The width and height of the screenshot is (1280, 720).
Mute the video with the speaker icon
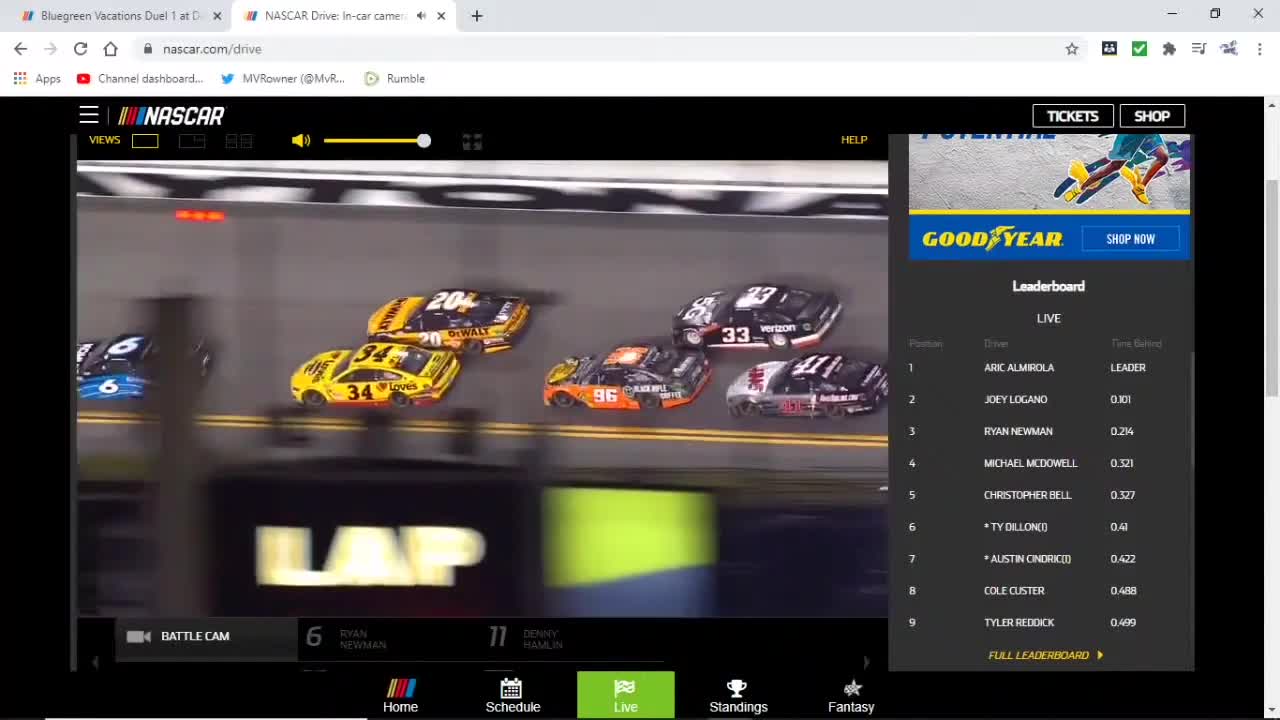pos(301,141)
